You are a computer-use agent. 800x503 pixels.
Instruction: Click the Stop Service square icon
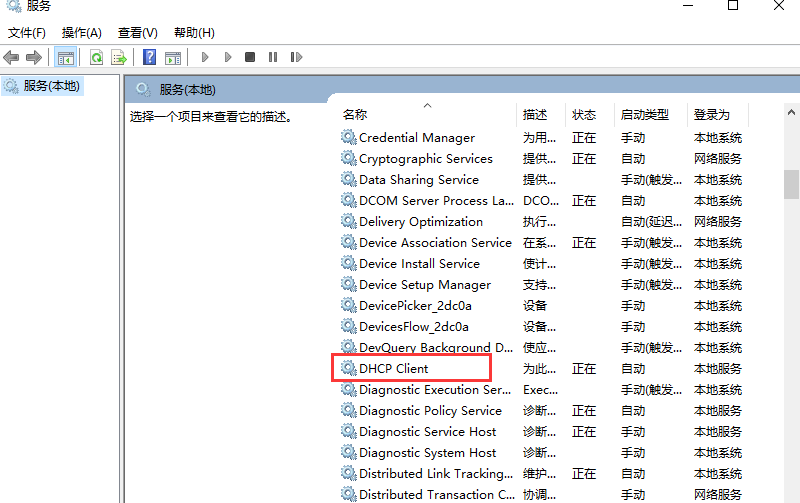tap(250, 58)
